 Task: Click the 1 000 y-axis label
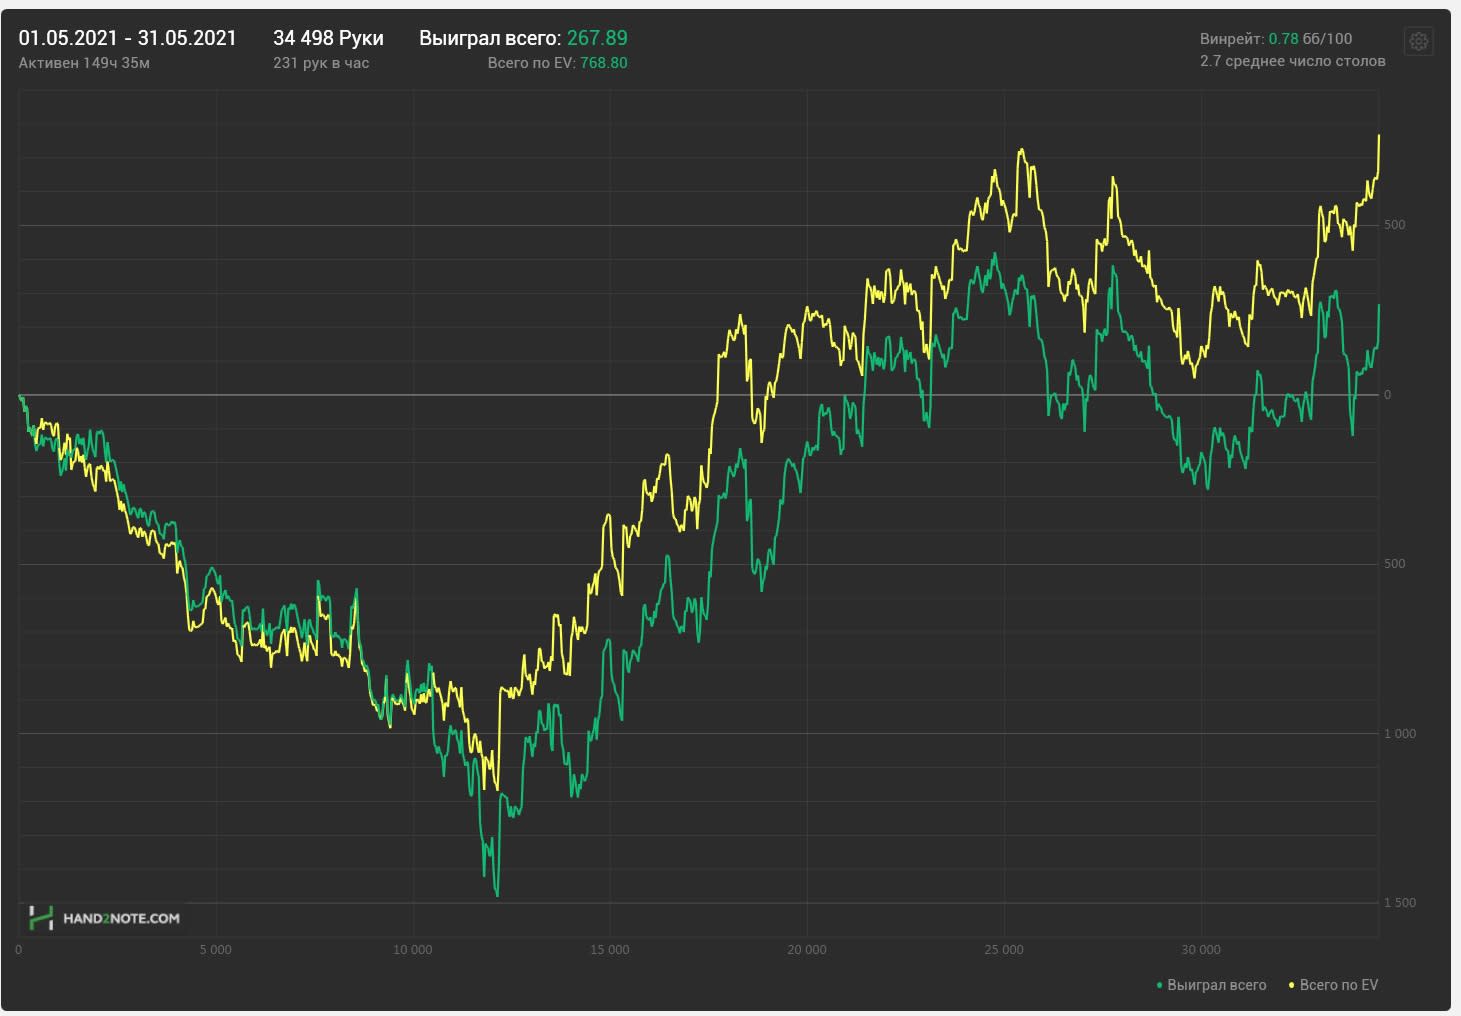1400,734
